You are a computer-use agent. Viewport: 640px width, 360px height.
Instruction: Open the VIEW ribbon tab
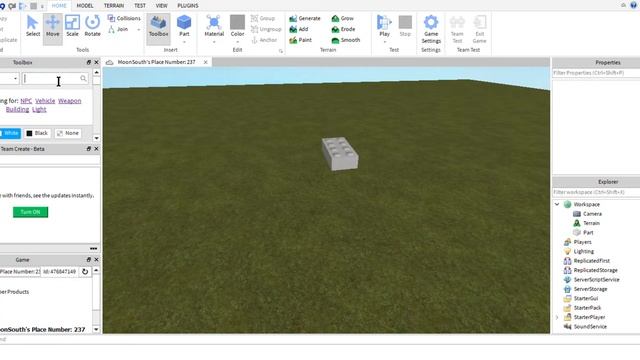(162, 6)
